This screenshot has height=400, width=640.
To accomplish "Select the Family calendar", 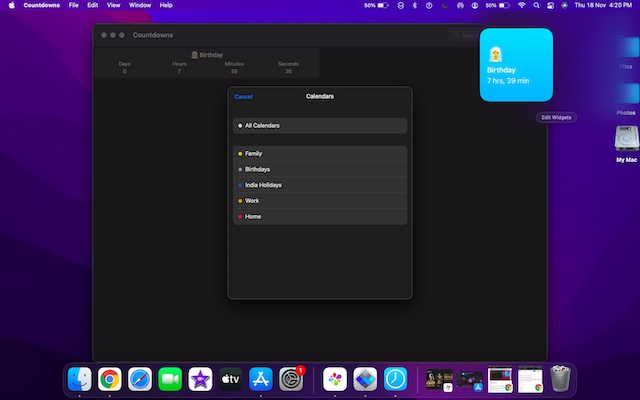I will pyautogui.click(x=320, y=154).
